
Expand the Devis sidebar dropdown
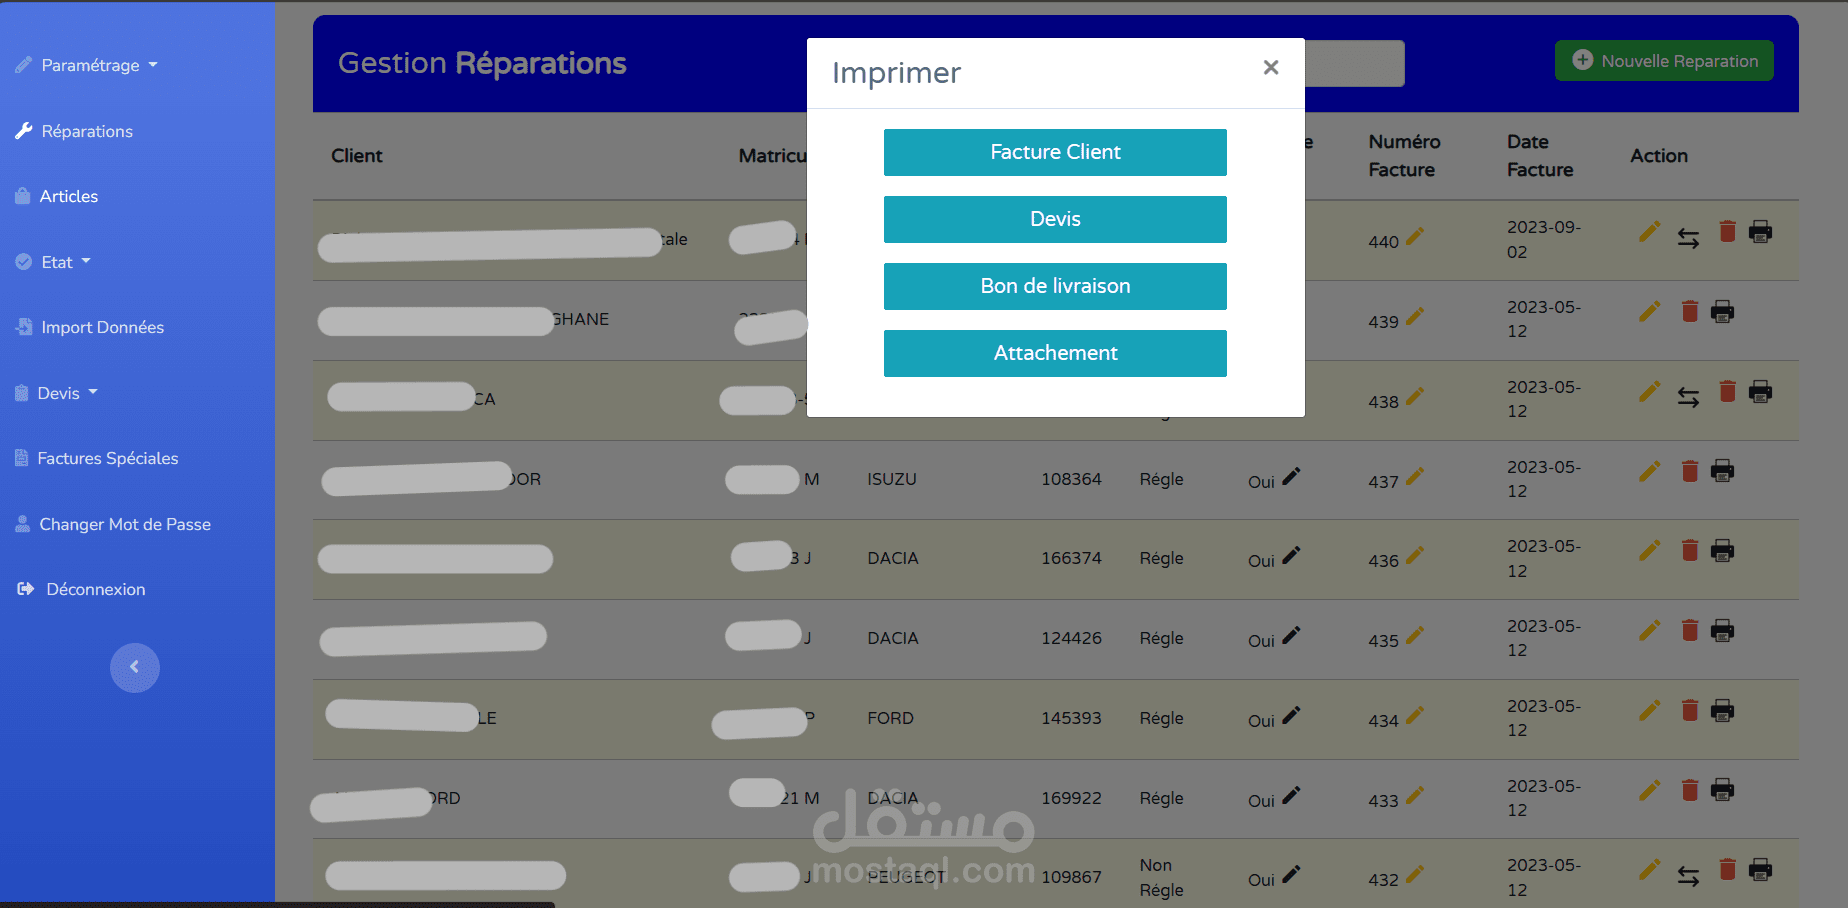click(x=57, y=393)
